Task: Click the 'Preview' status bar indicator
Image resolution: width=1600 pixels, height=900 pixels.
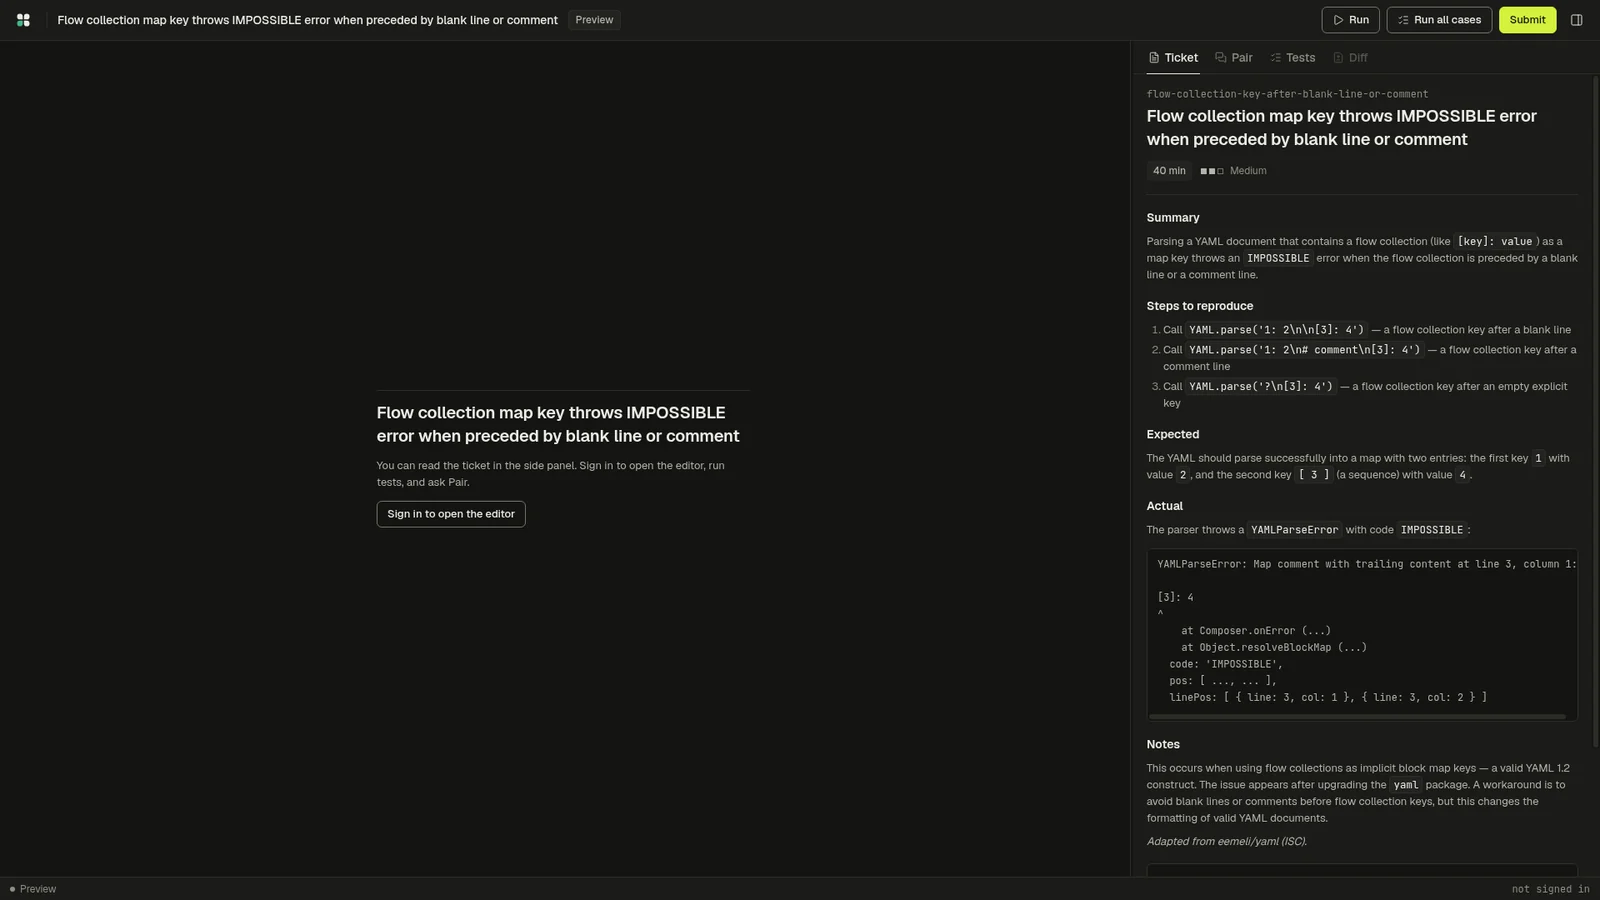Action: 33,889
